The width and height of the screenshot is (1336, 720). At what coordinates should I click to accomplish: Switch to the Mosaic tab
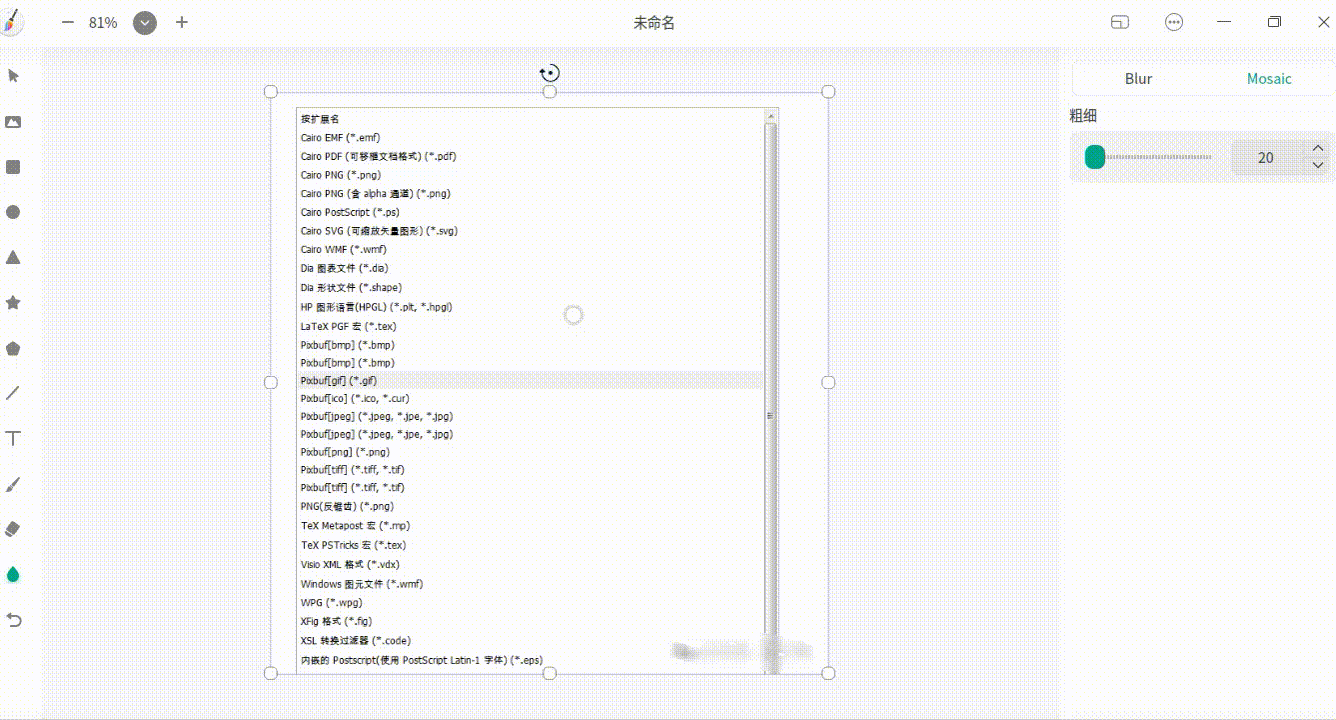click(1268, 78)
